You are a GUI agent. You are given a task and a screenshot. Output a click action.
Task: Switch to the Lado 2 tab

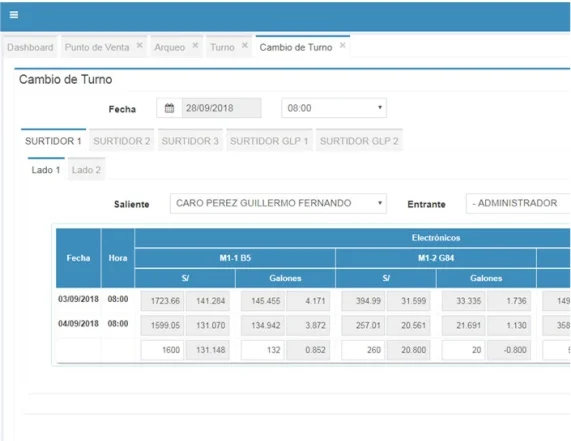pos(86,170)
